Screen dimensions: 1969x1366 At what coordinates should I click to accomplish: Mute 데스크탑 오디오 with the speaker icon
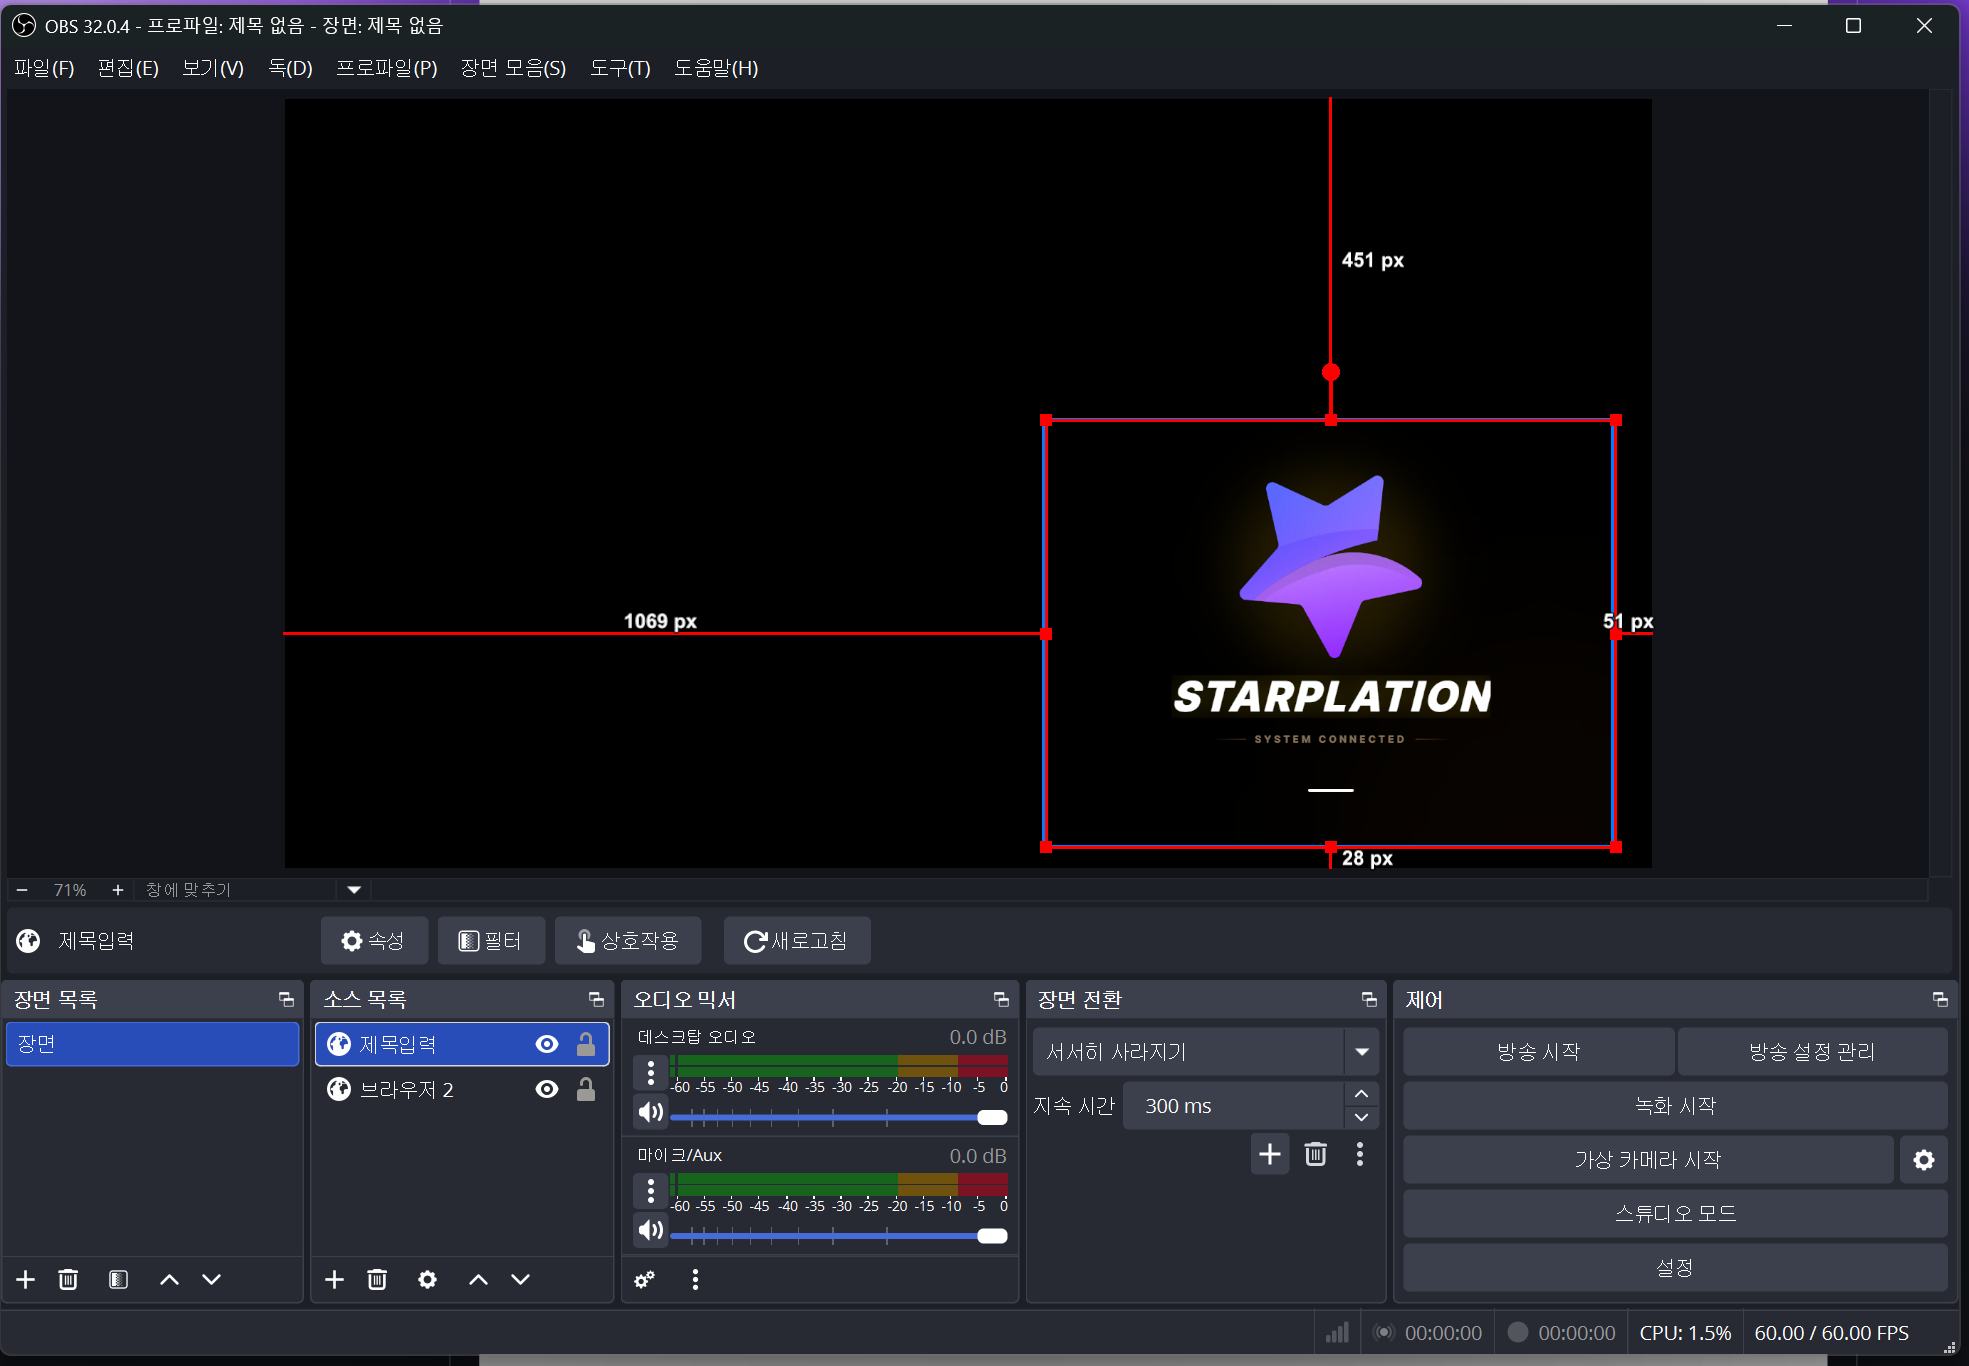click(x=651, y=1111)
